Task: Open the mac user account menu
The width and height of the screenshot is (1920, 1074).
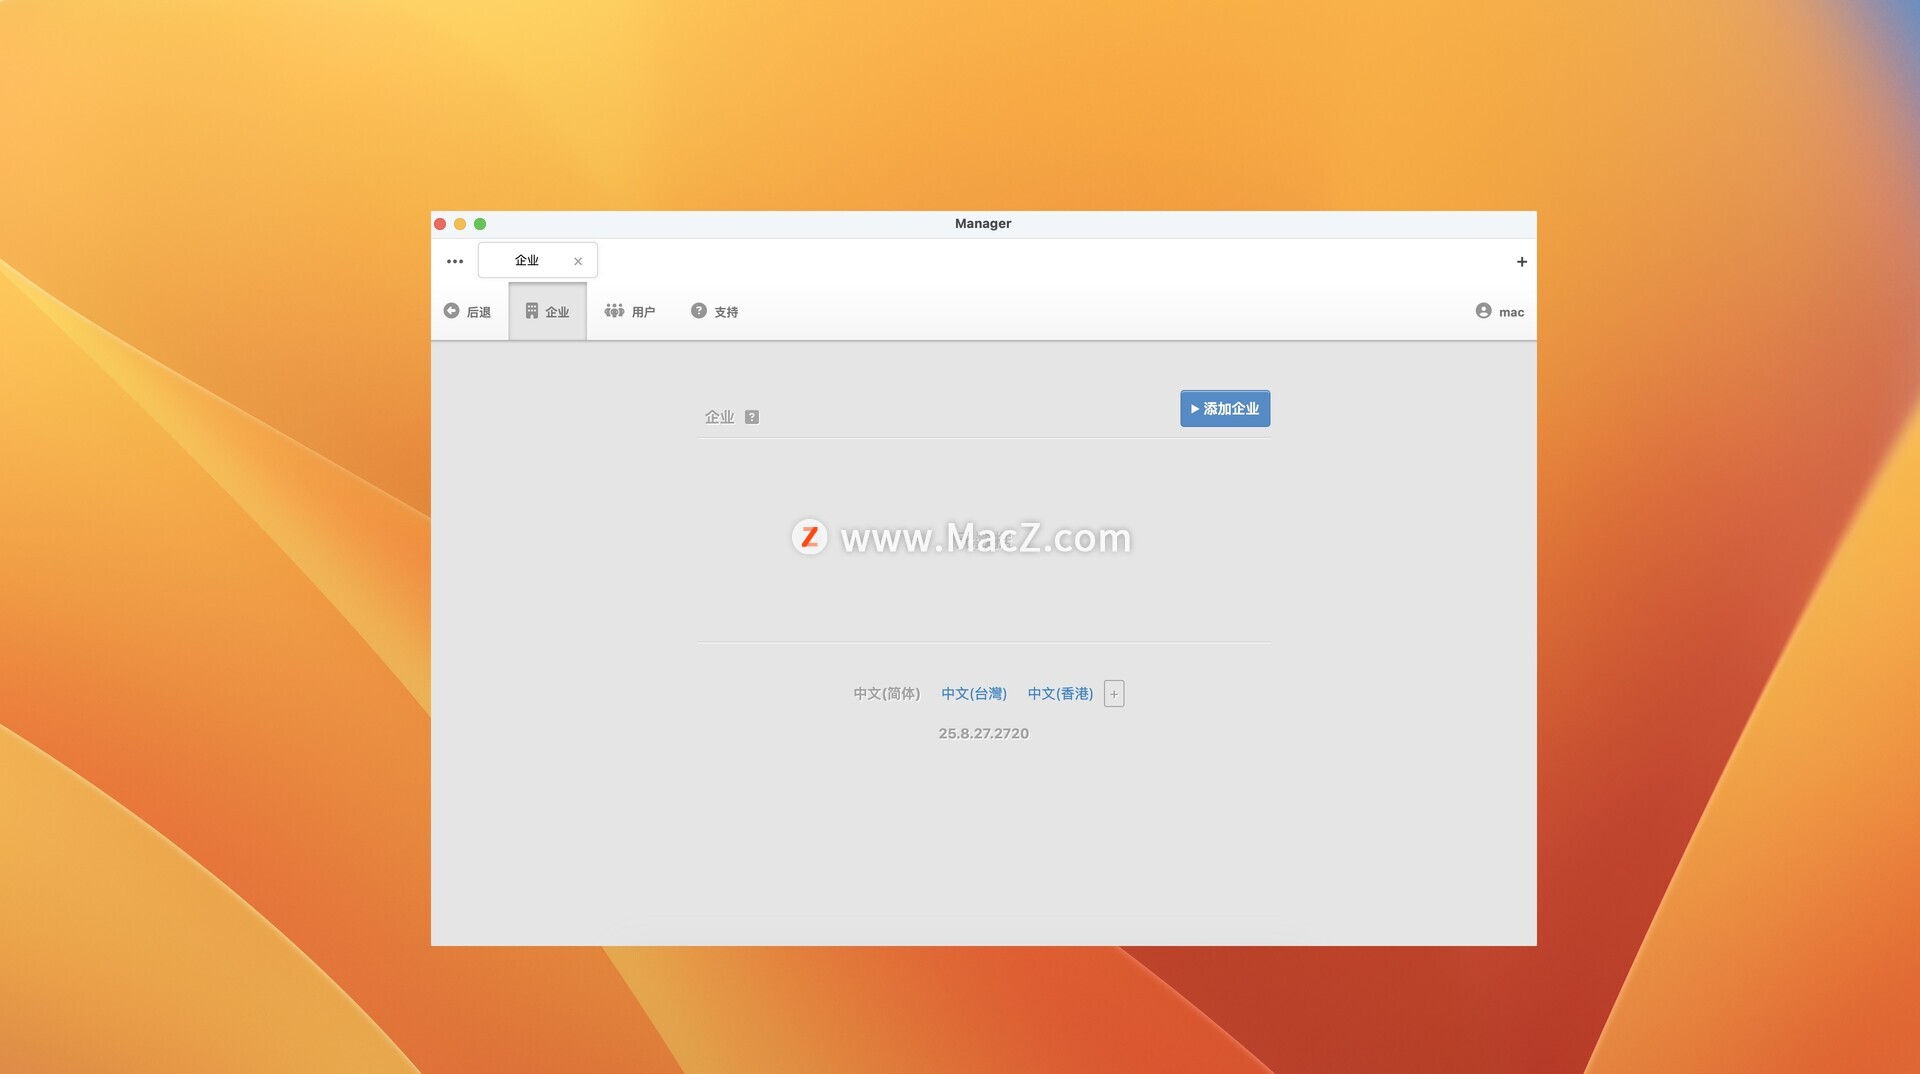Action: [x=1500, y=311]
